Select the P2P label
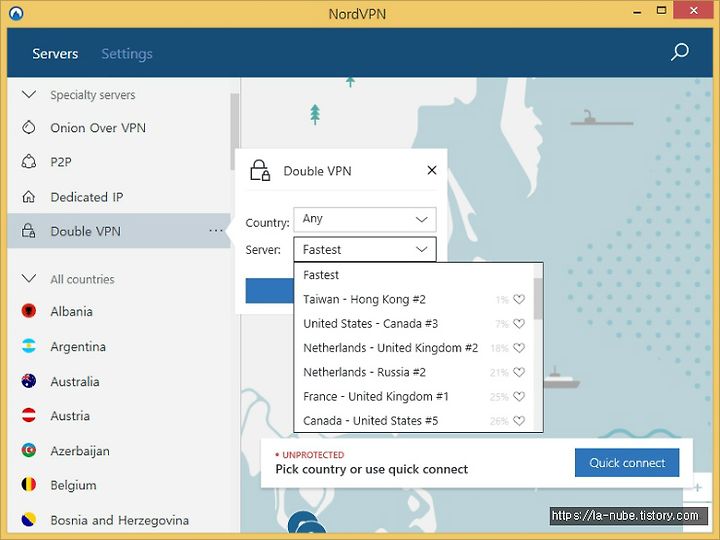Viewport: 720px width, 540px height. pyautogui.click(x=61, y=162)
